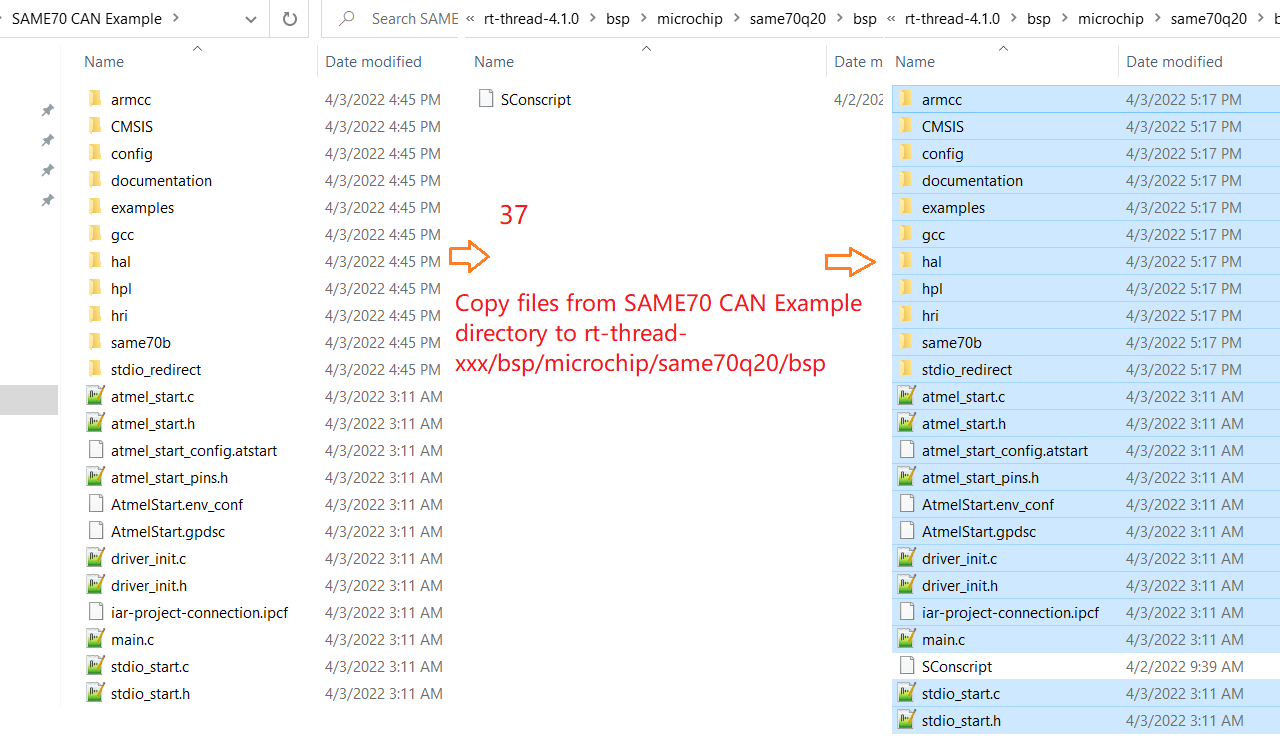Screen dimensions: 1280x738
Task: Select AtmelStart.gpdsc in the SAME70 CAN Example list
Action: pyautogui.click(x=167, y=532)
